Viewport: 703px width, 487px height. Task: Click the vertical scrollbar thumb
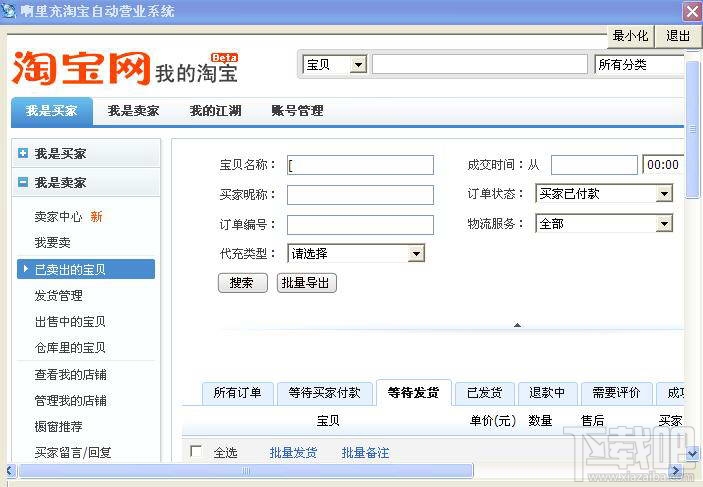[693, 130]
